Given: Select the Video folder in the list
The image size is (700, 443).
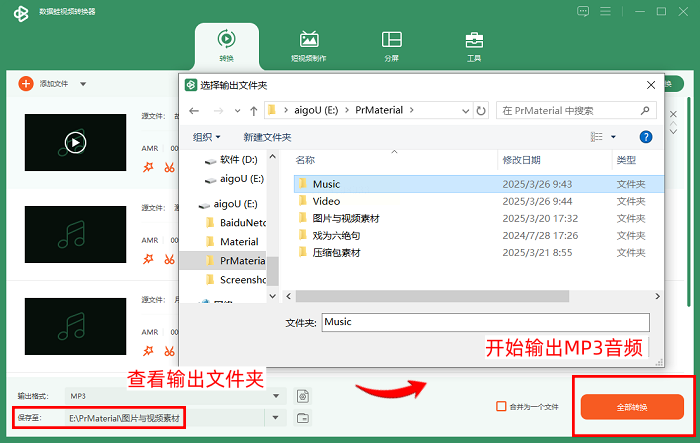Looking at the screenshot, I should point(326,201).
